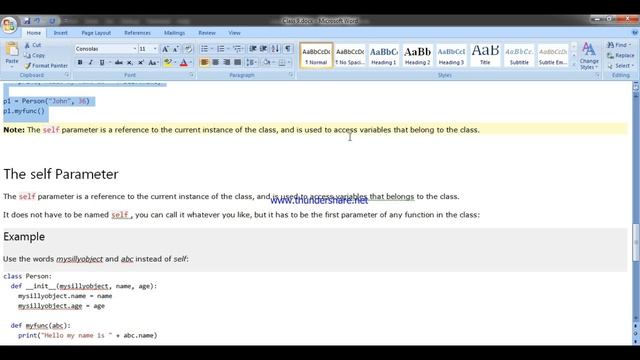Cut the selected text
This screenshot has width=640, height=360.
point(33,45)
